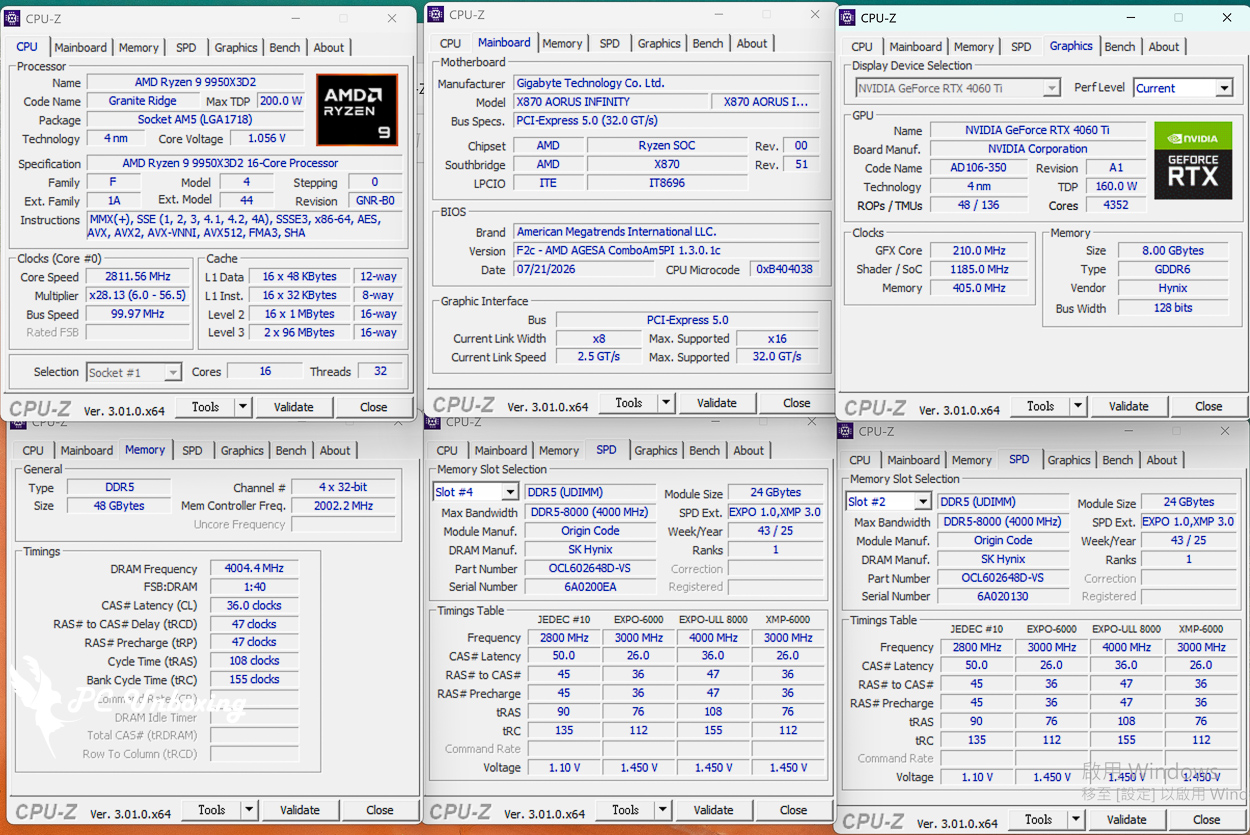Open the NVIDIA GeForce RTX 4060 Ti device dropdown

tap(1051, 88)
